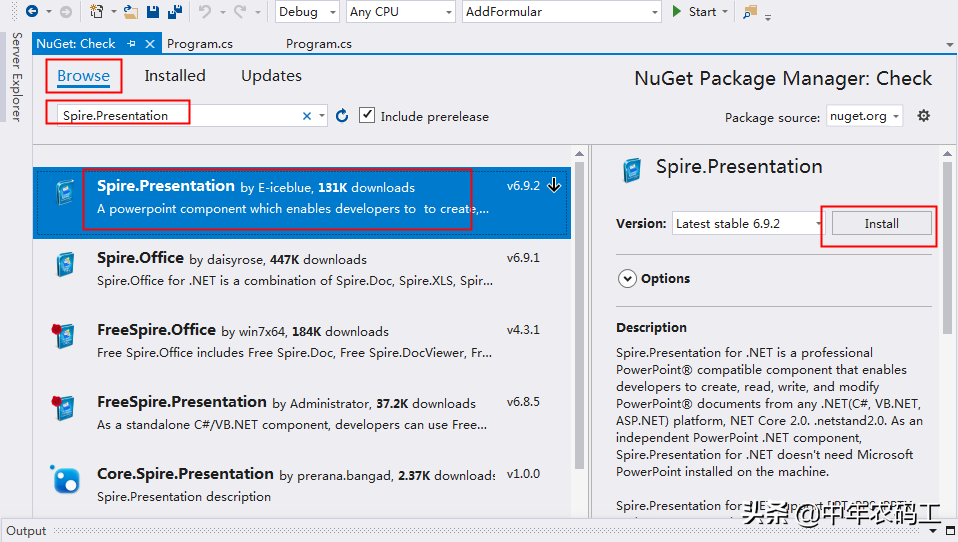The height and width of the screenshot is (542, 958).
Task: Click the Undo arrow icon
Action: (205, 12)
